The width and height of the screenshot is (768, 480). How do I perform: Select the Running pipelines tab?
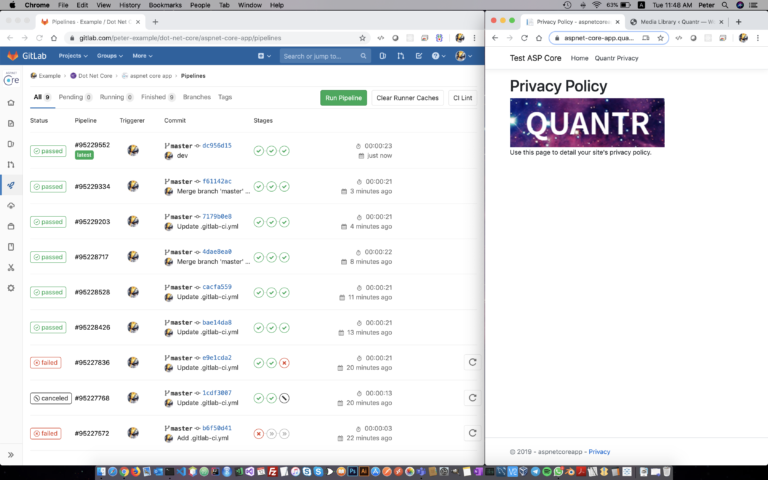[117, 97]
